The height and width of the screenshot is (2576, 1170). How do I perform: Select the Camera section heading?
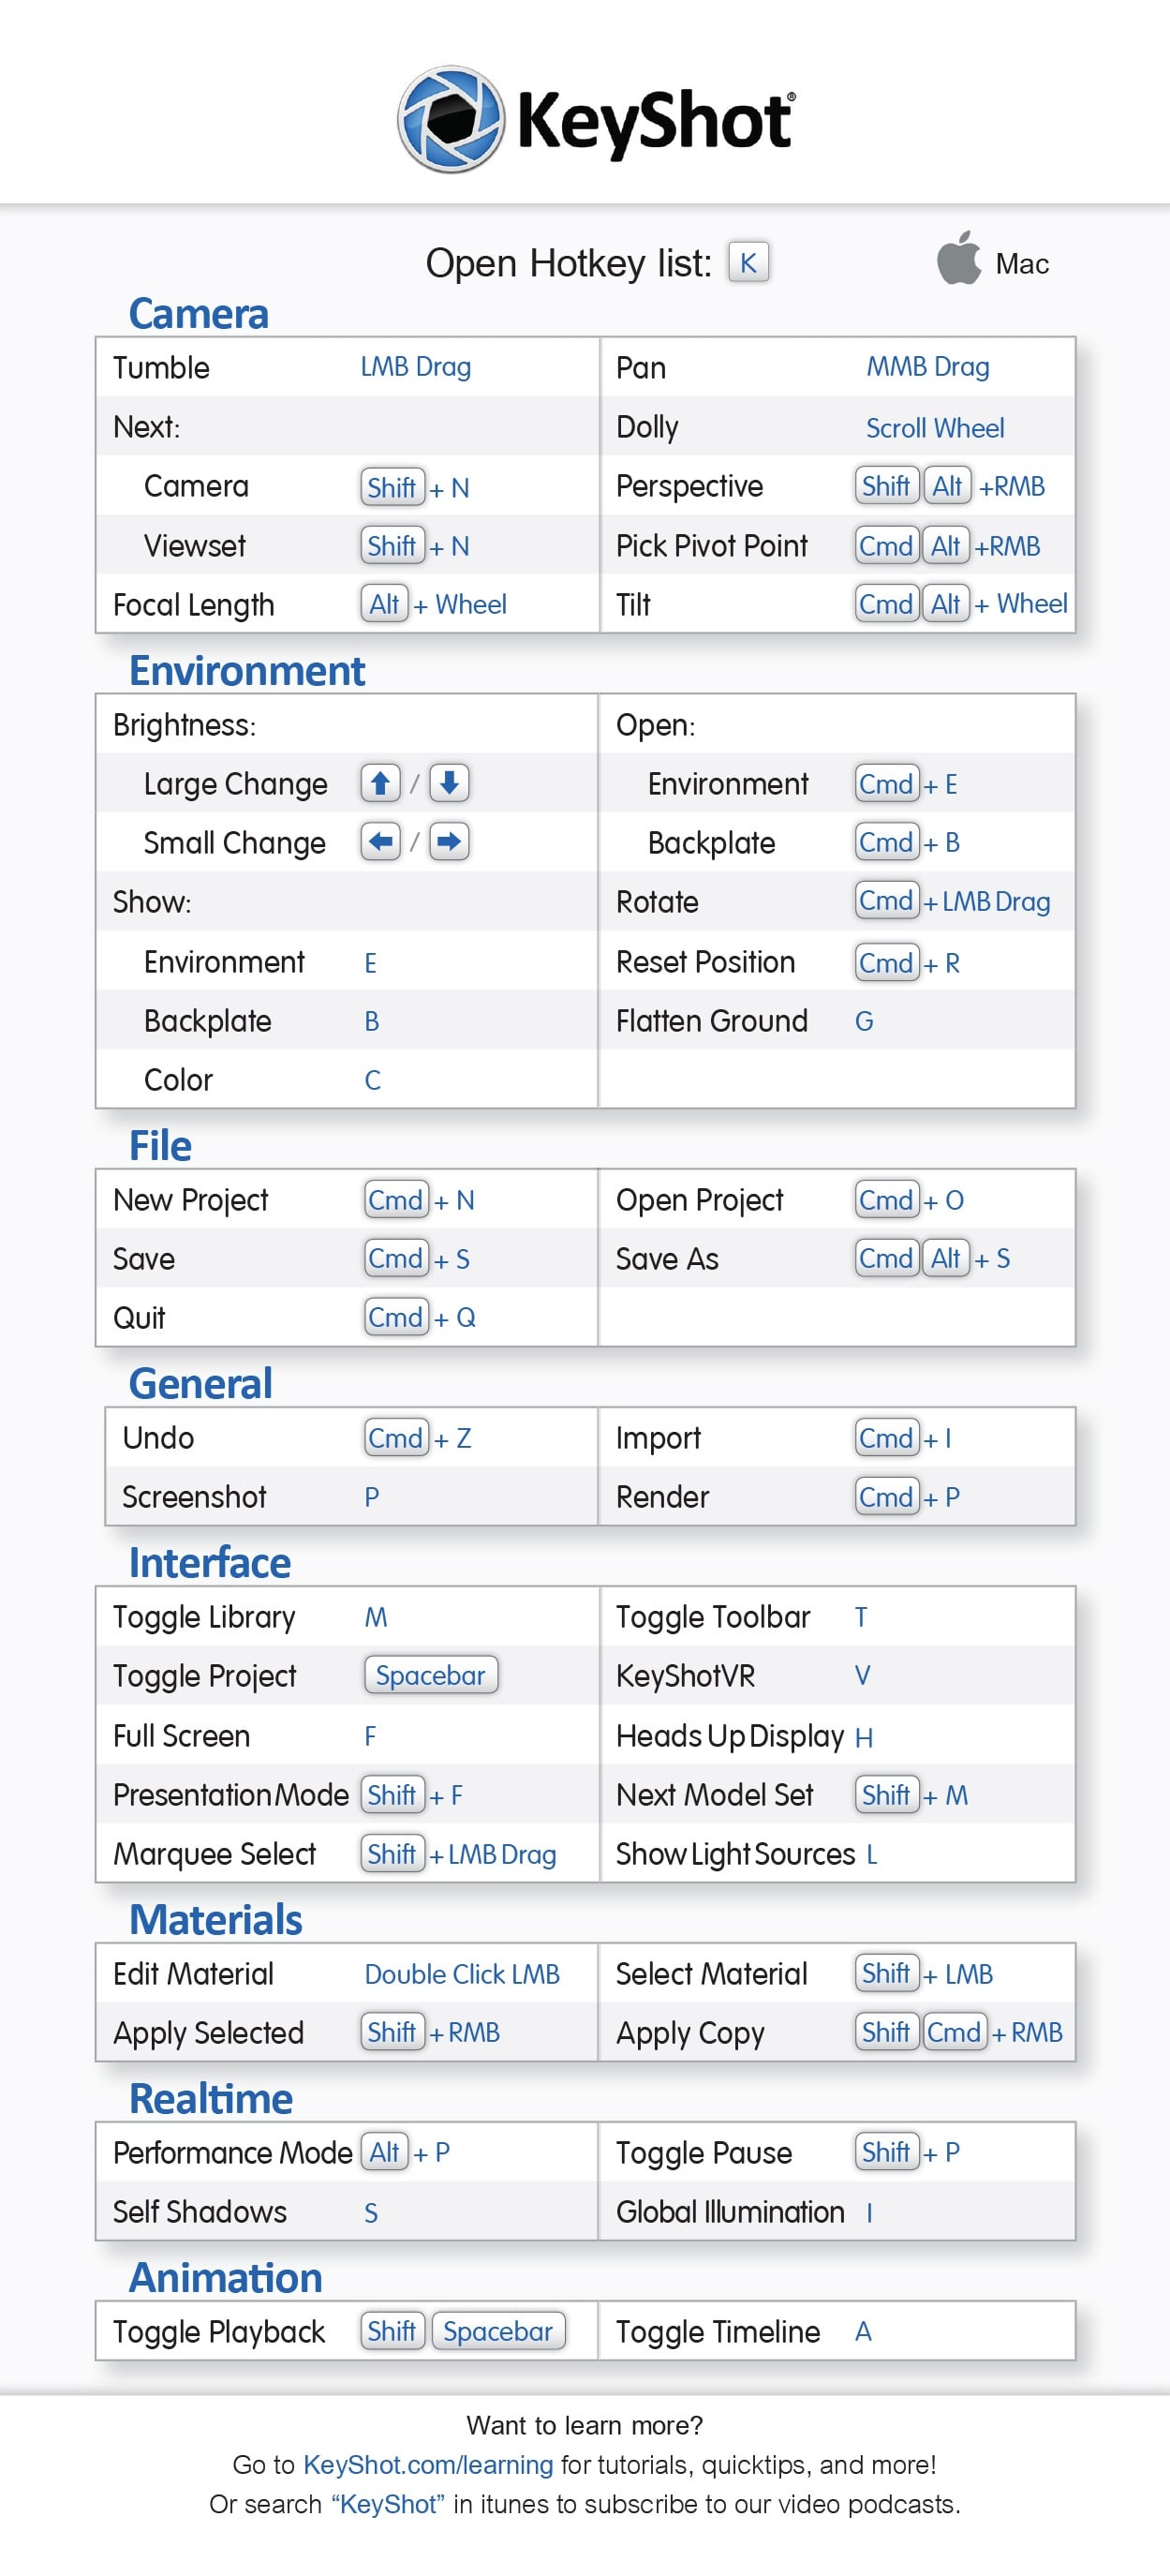(199, 314)
